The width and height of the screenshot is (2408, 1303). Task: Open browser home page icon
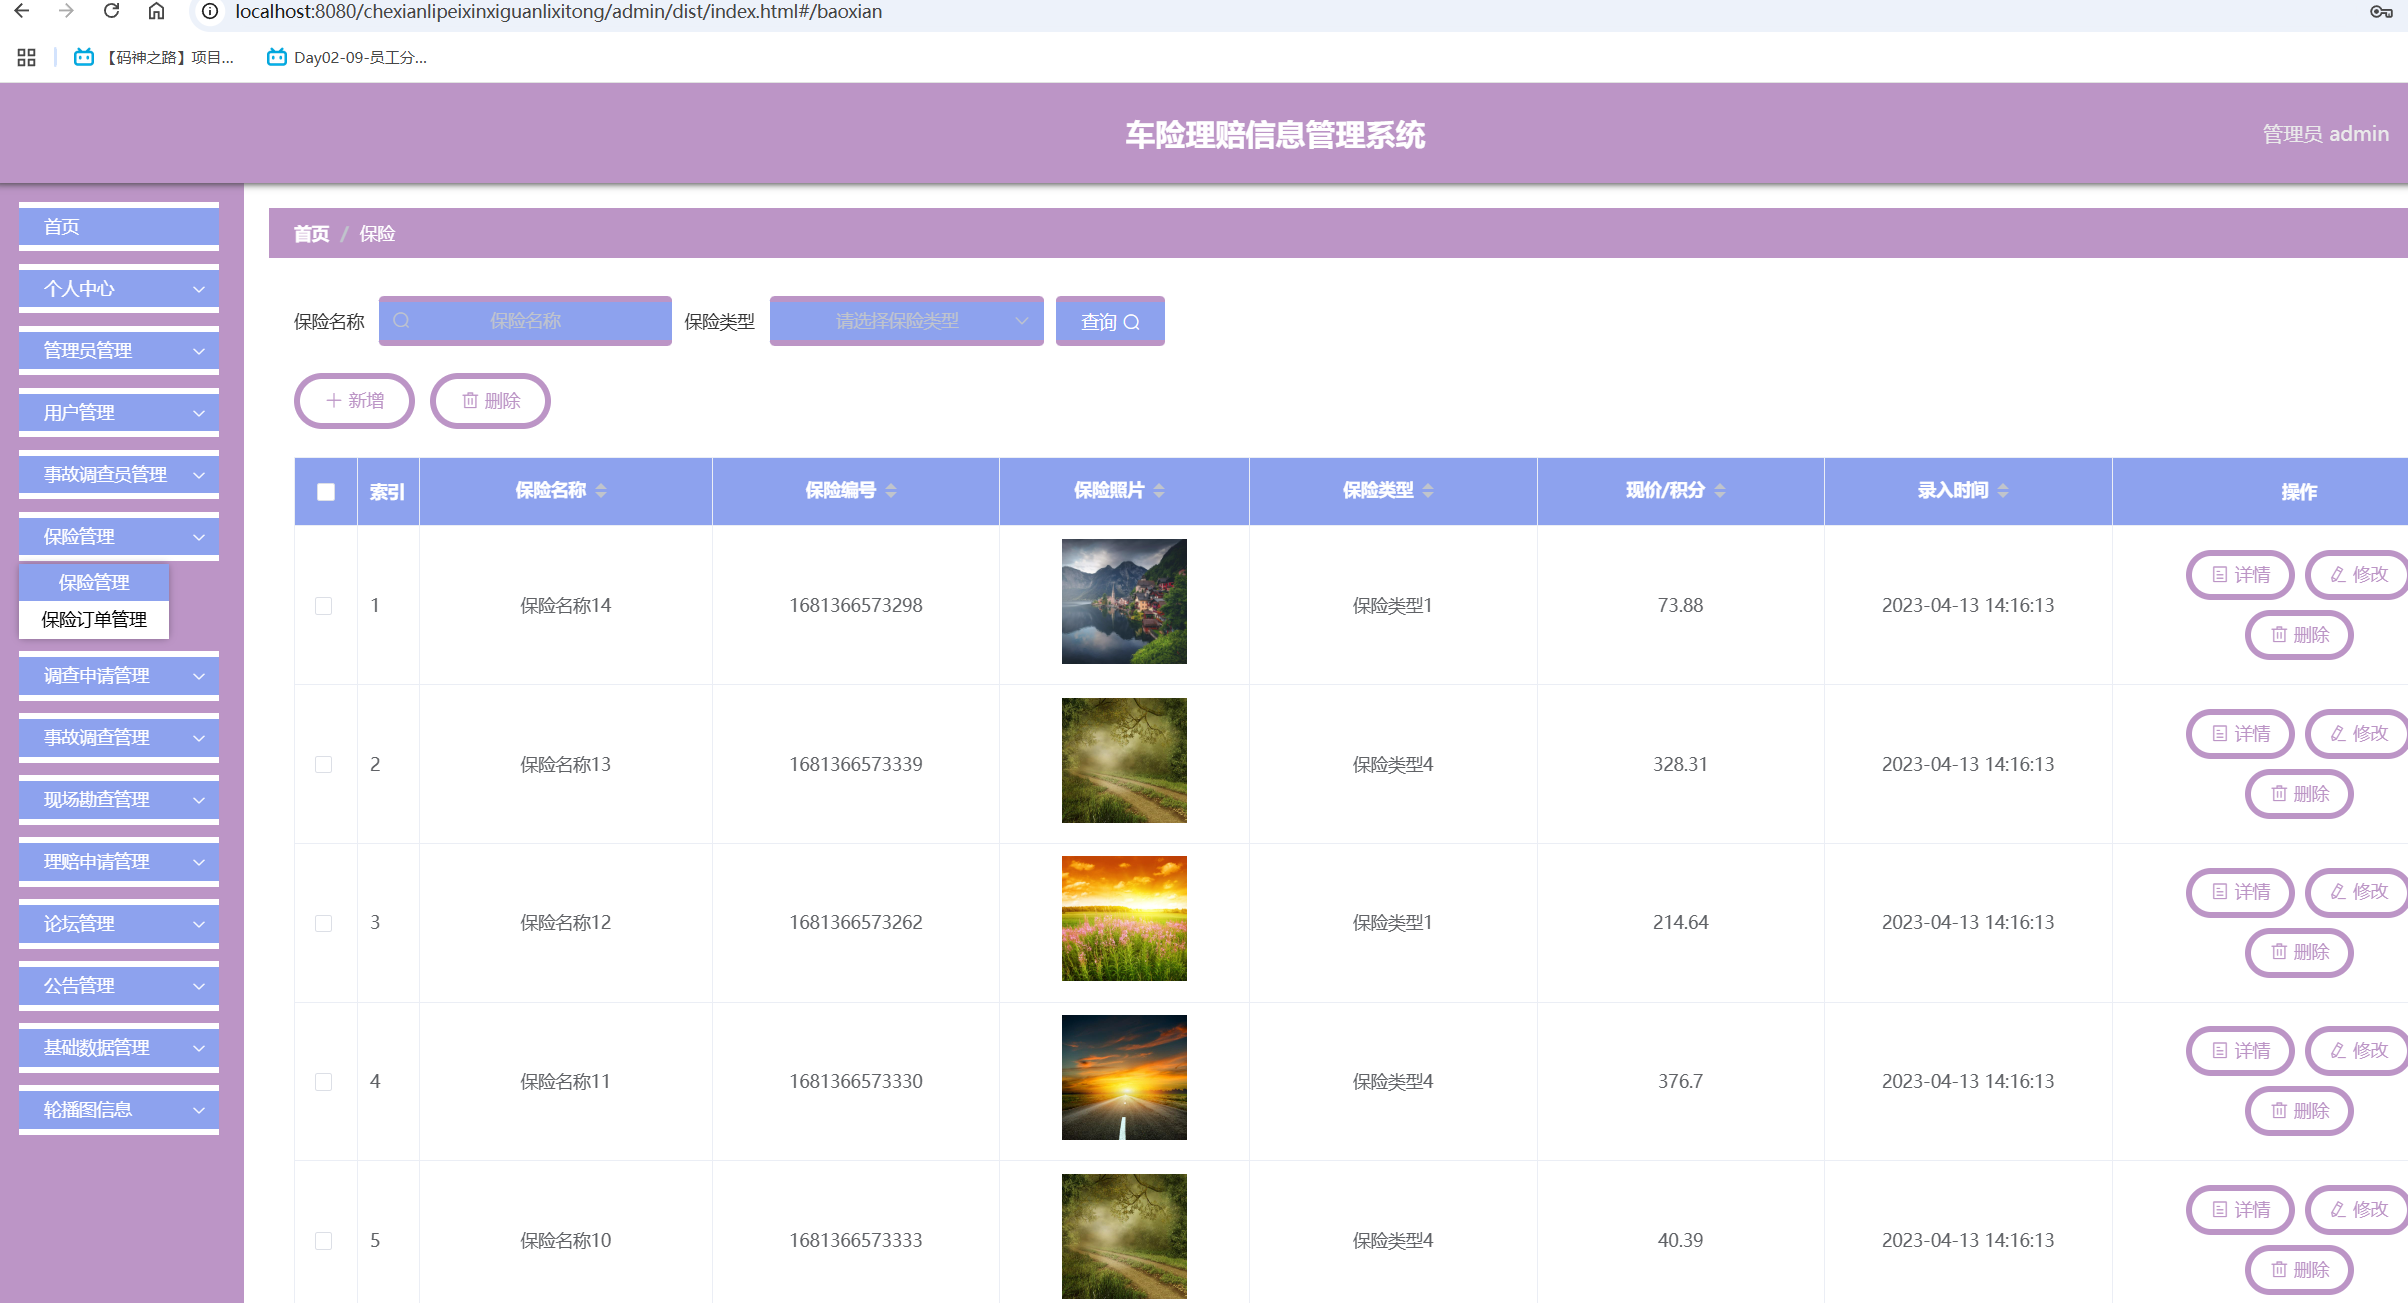pyautogui.click(x=156, y=11)
